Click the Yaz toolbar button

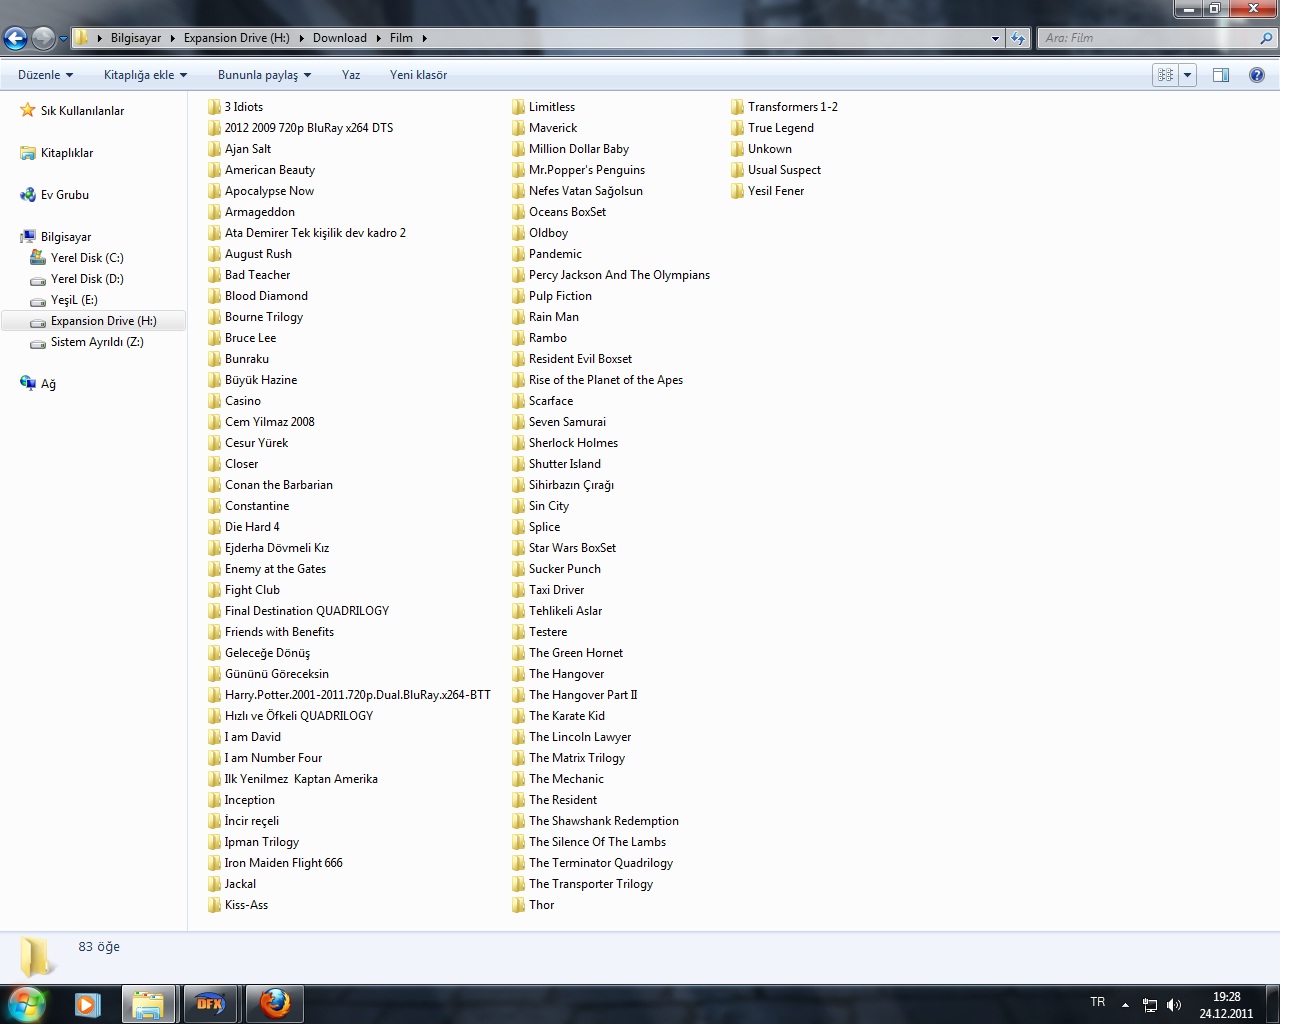pos(351,75)
